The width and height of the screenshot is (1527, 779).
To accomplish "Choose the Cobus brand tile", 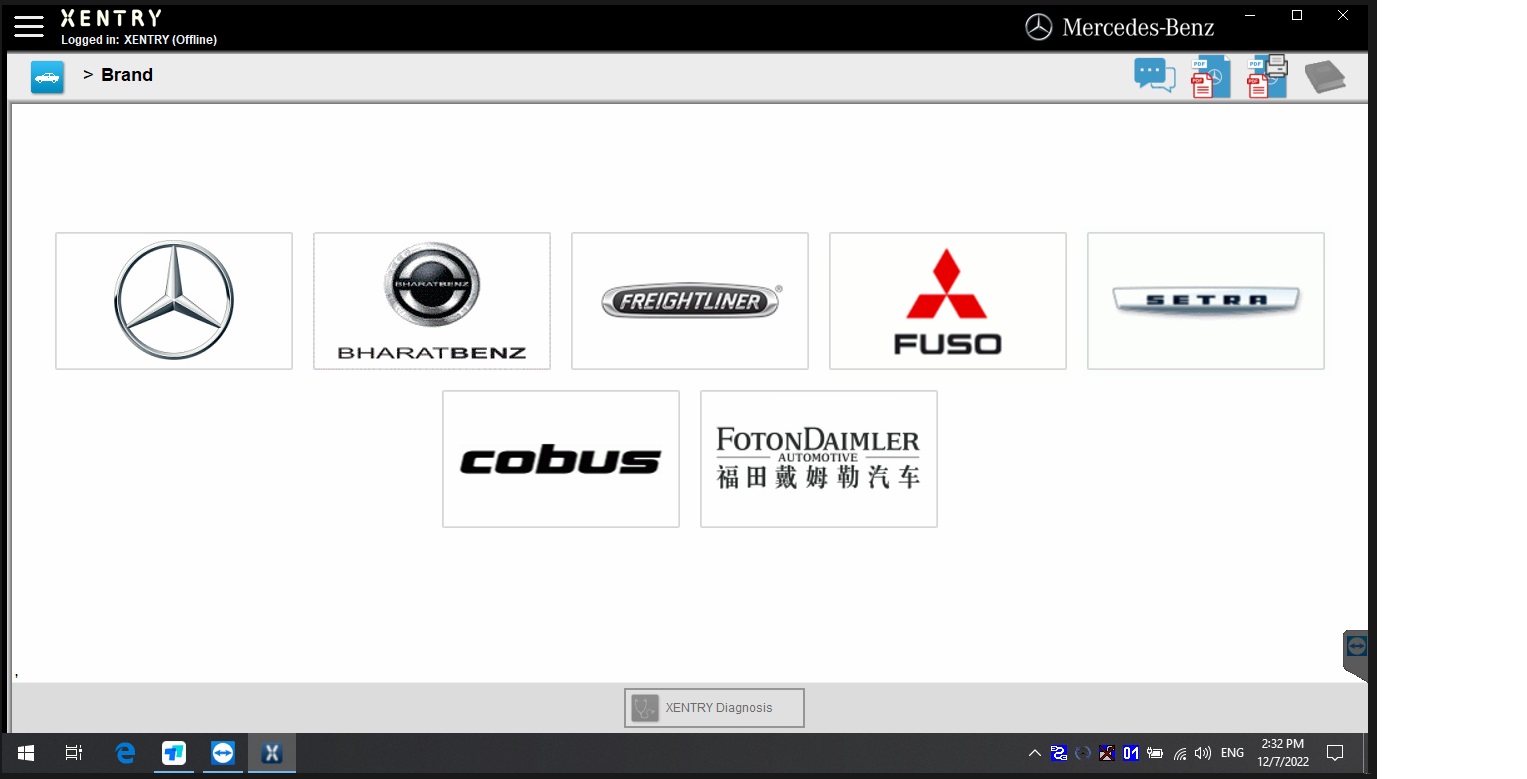I will pyautogui.click(x=561, y=459).
